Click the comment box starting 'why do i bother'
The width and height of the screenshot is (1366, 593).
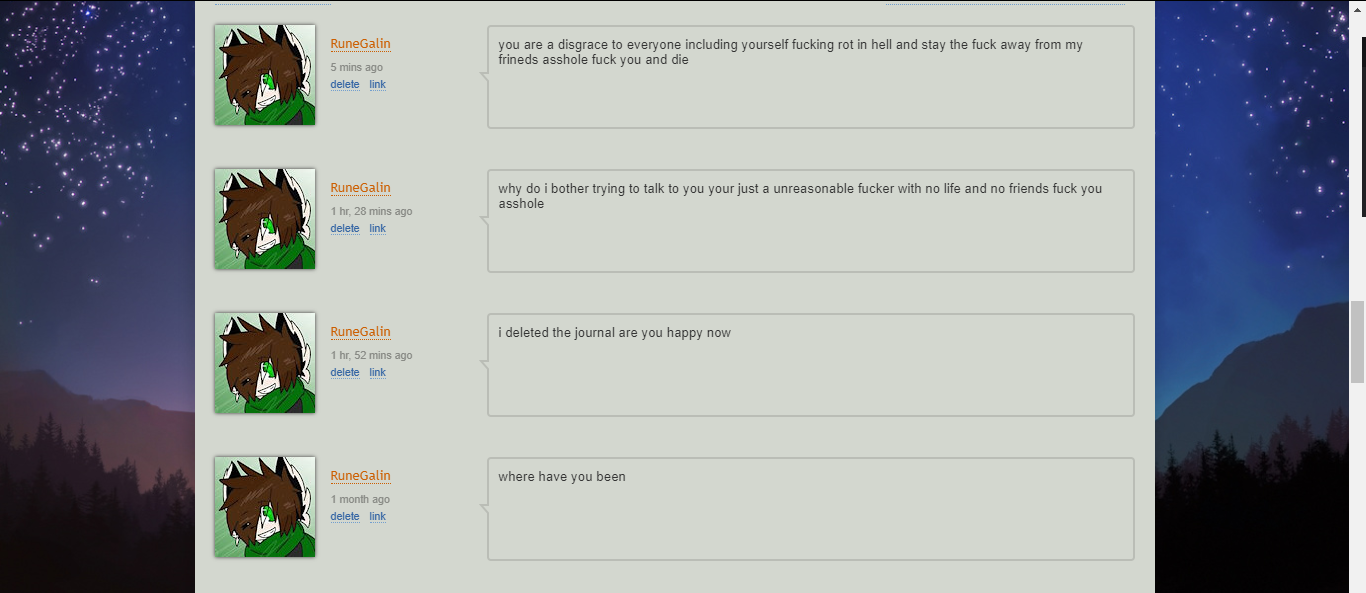(x=810, y=221)
